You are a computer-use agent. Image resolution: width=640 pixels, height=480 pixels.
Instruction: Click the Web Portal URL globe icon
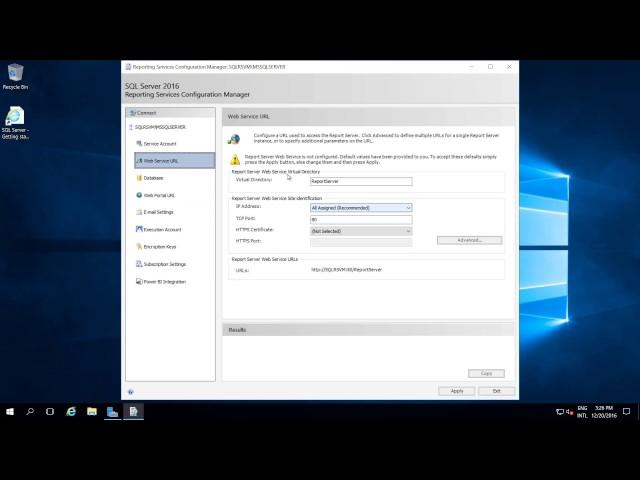(139, 195)
